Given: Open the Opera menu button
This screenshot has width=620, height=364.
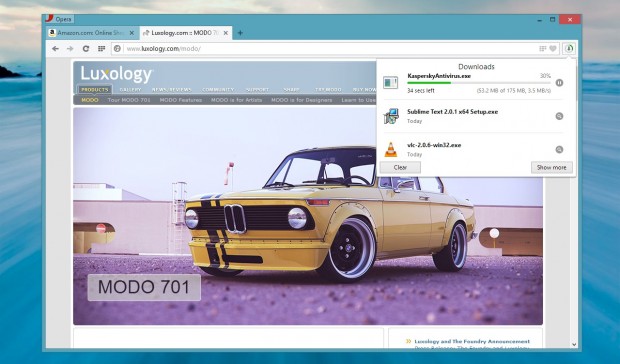Looking at the screenshot, I should click(59, 19).
